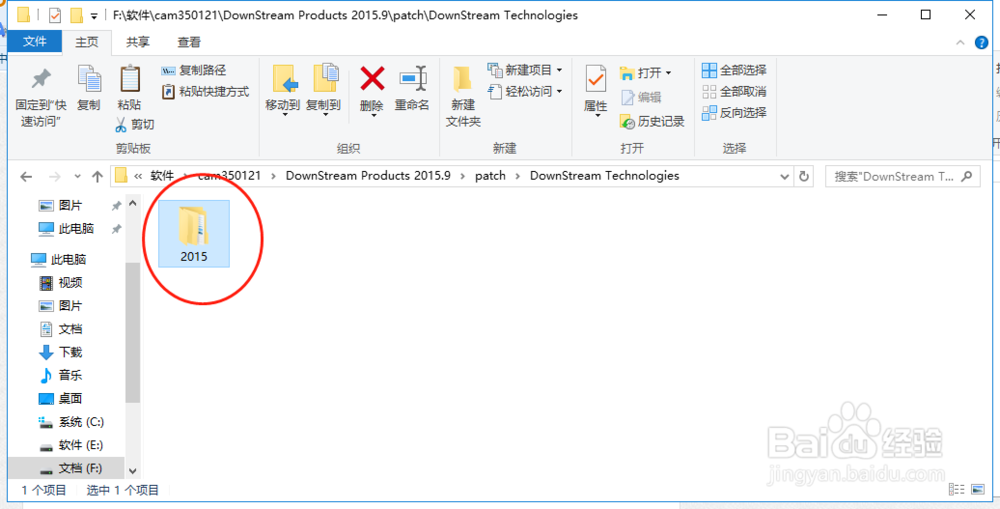The image size is (1000, 509).
Task: Show History for the selected item
Action: [x=652, y=121]
